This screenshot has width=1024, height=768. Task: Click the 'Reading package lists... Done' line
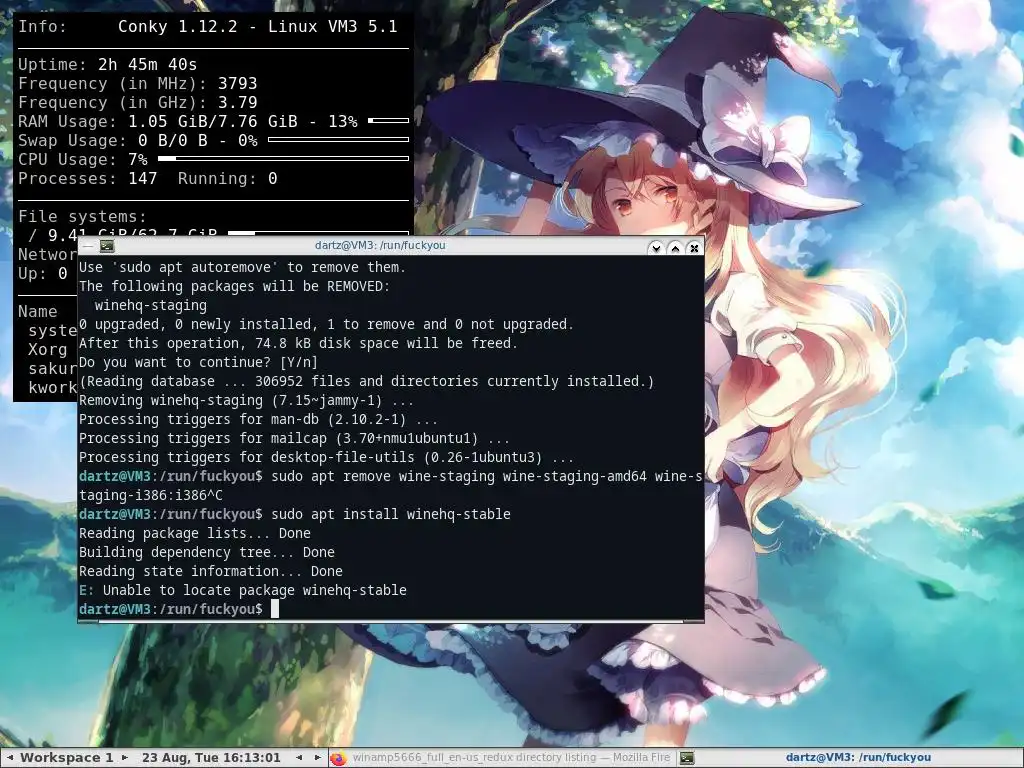(x=195, y=533)
